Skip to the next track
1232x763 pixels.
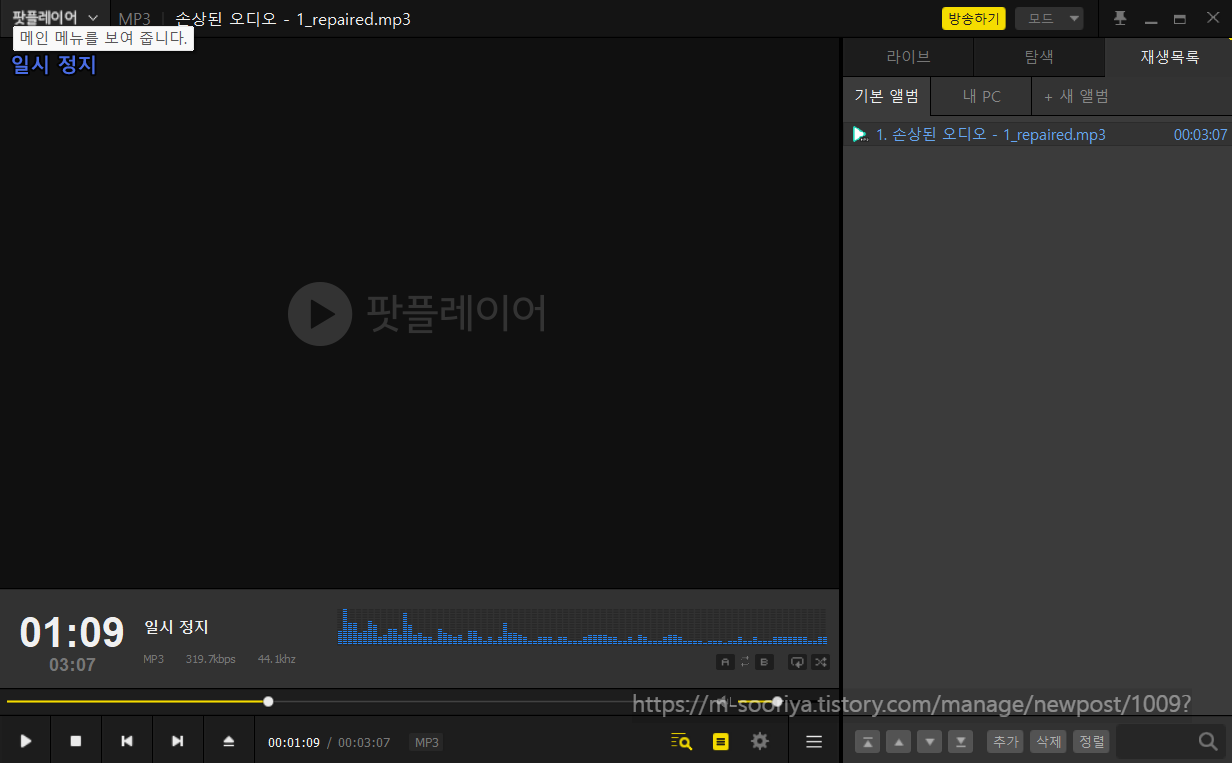(x=178, y=741)
